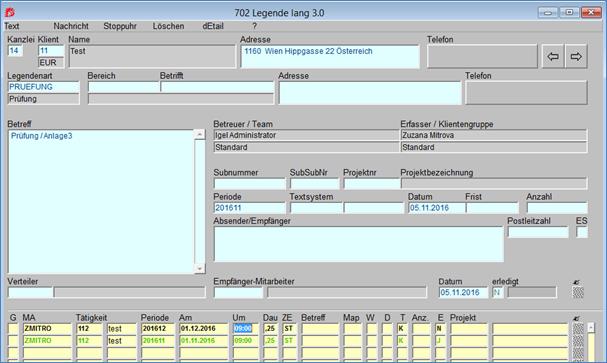The image size is (607, 363).
Task: Click the Periode field showing 201611
Action: (x=249, y=208)
